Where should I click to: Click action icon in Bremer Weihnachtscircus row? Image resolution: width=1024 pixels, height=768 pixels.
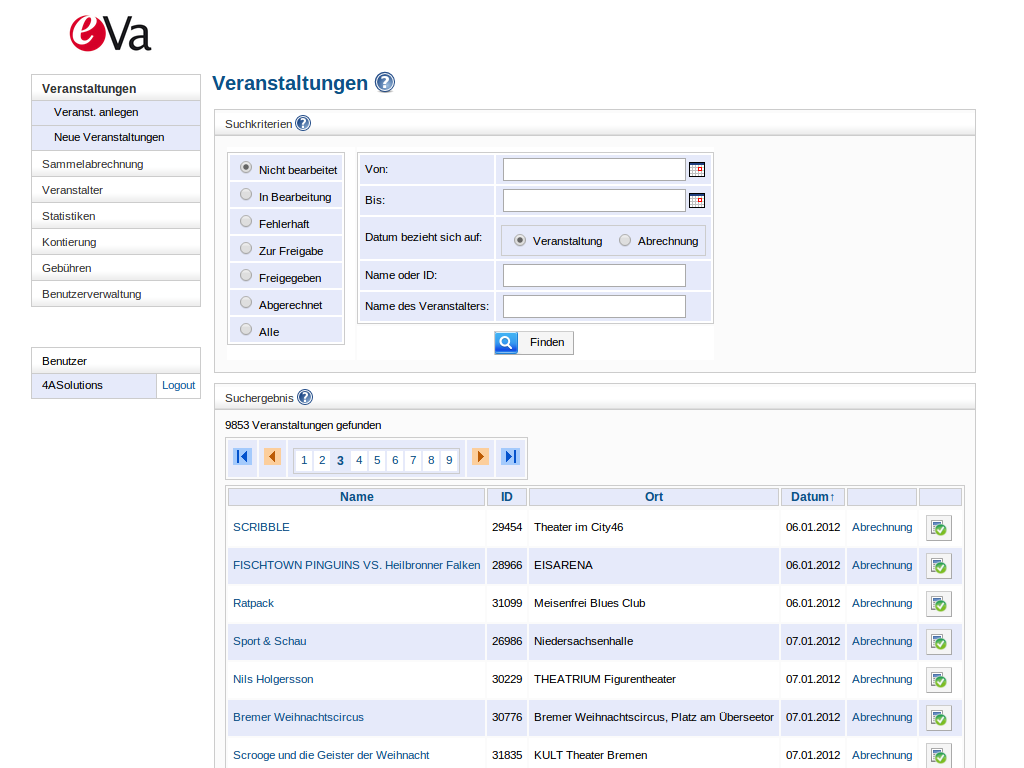coord(938,718)
